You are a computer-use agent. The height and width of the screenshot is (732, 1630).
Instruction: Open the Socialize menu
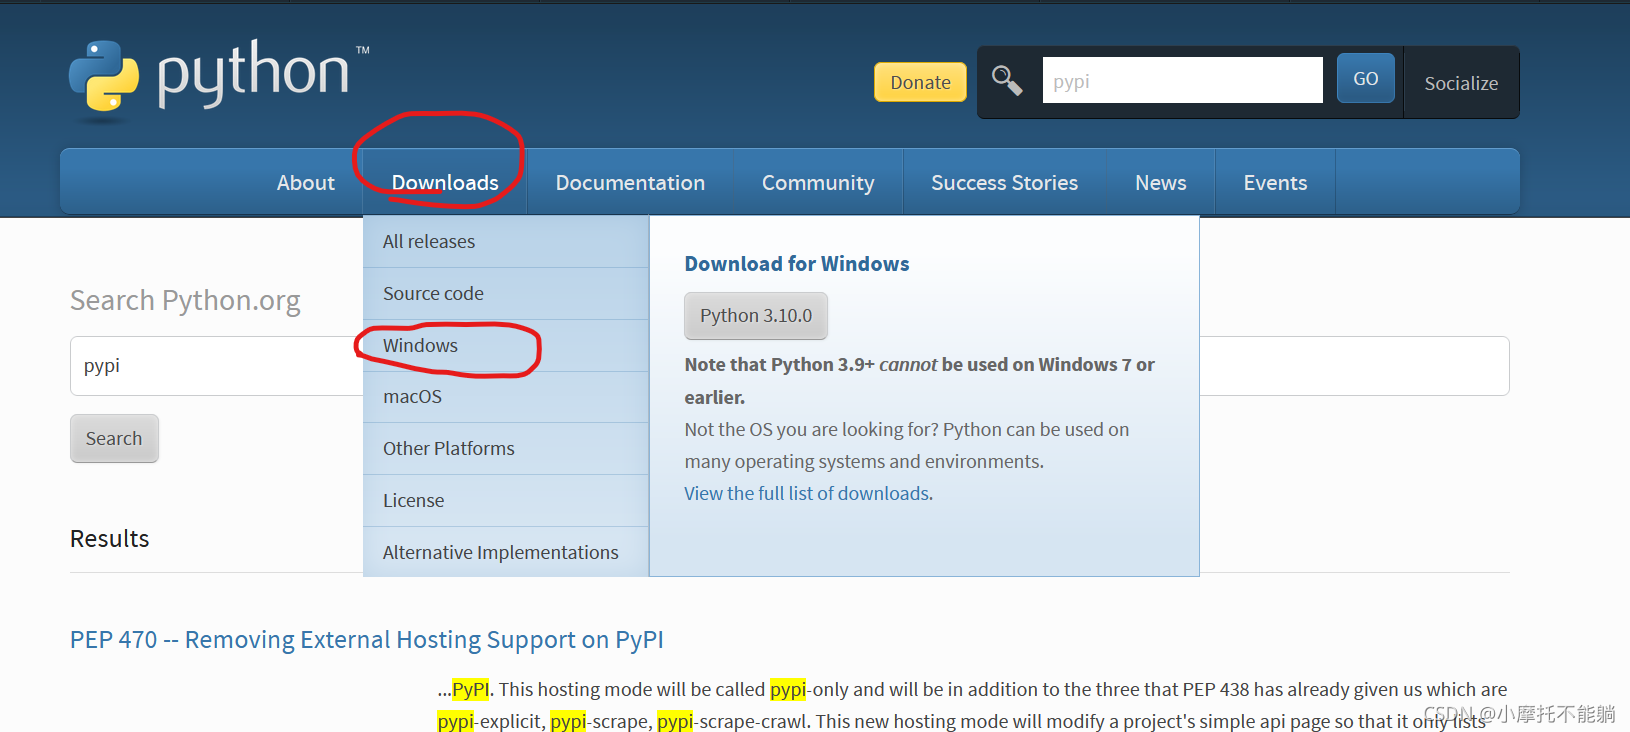(x=1461, y=83)
